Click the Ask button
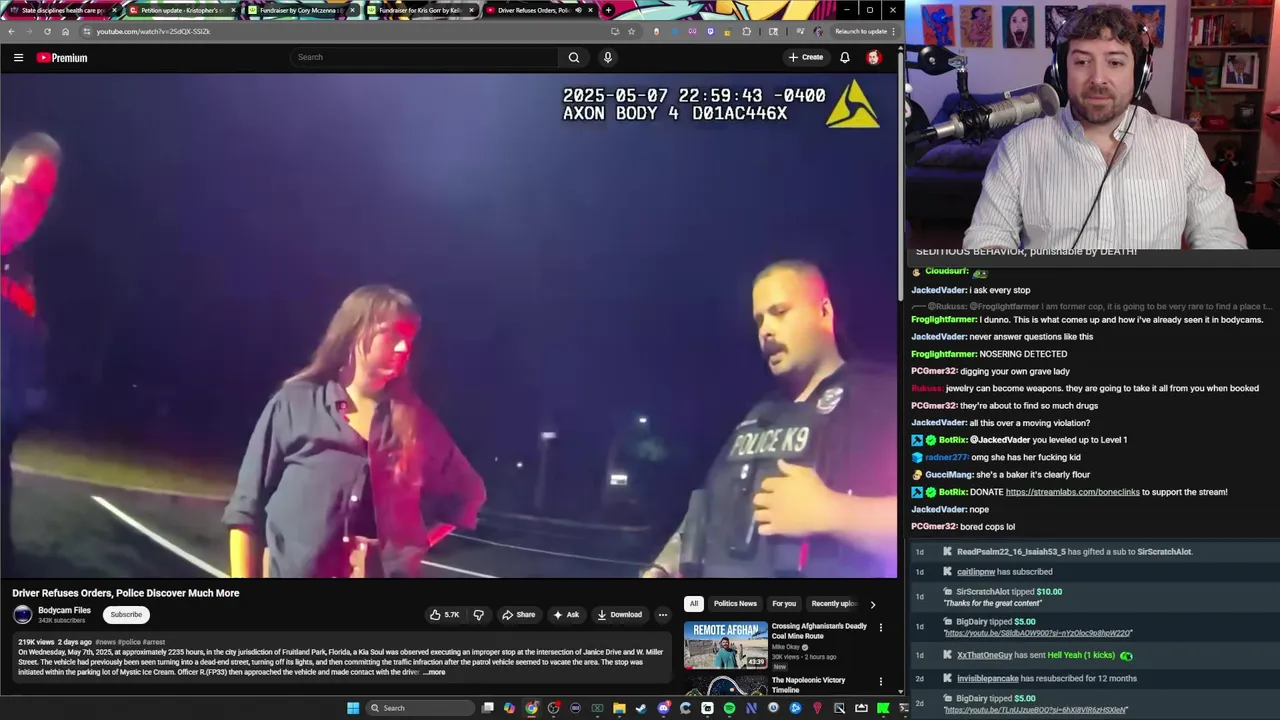Image resolution: width=1280 pixels, height=720 pixels. pyautogui.click(x=566, y=614)
